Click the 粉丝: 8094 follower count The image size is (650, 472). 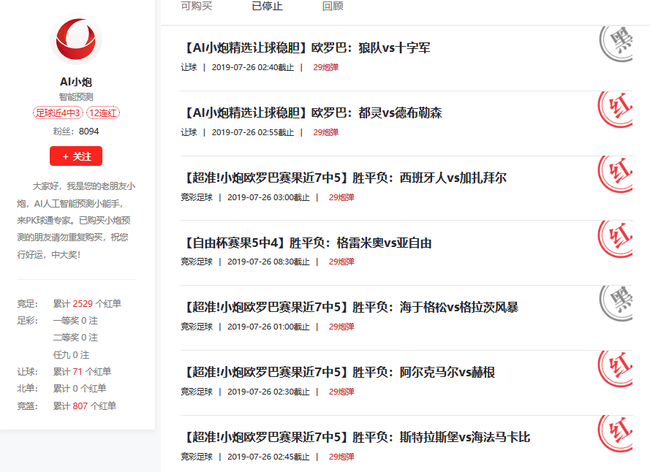pos(76,131)
